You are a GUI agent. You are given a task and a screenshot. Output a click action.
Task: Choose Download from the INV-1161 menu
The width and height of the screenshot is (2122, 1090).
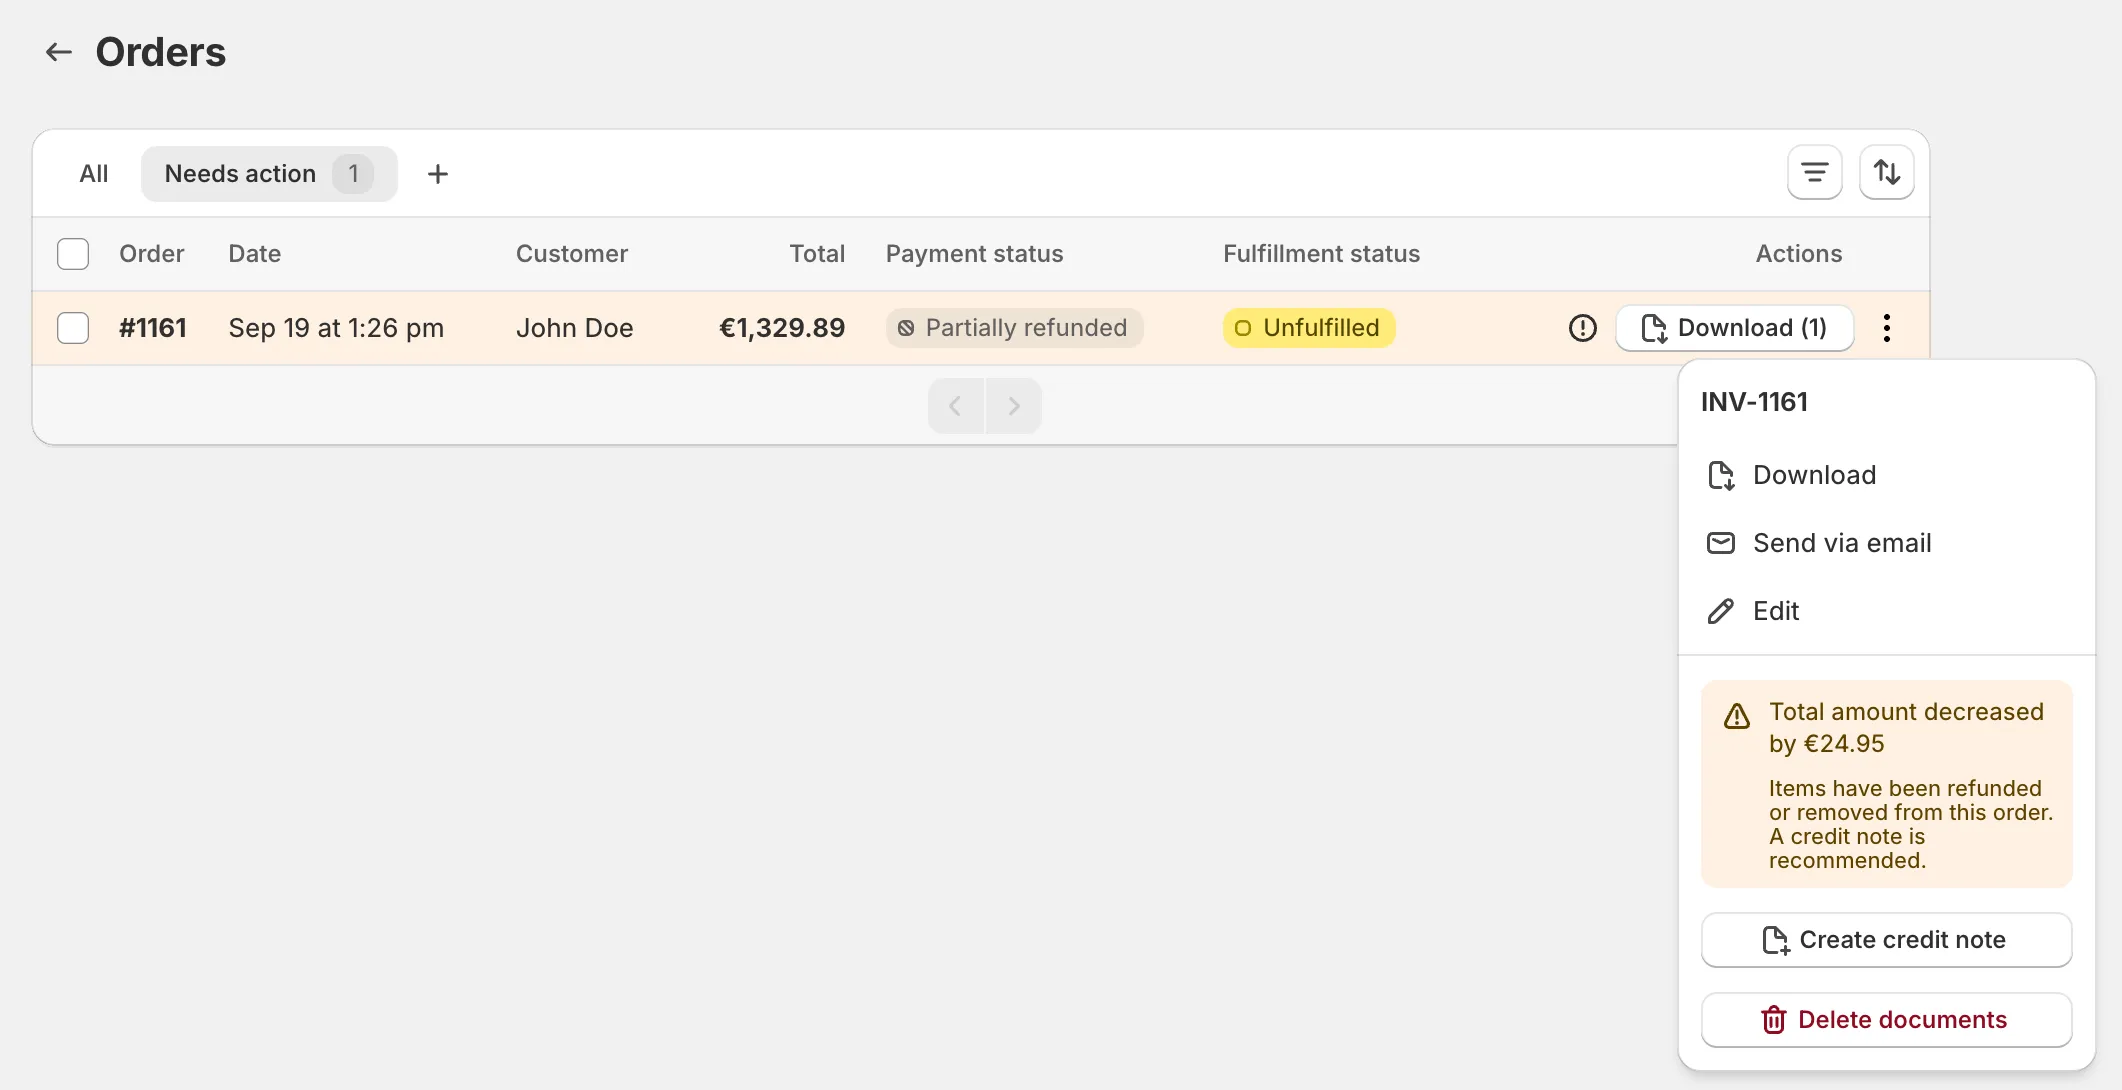click(1886, 475)
